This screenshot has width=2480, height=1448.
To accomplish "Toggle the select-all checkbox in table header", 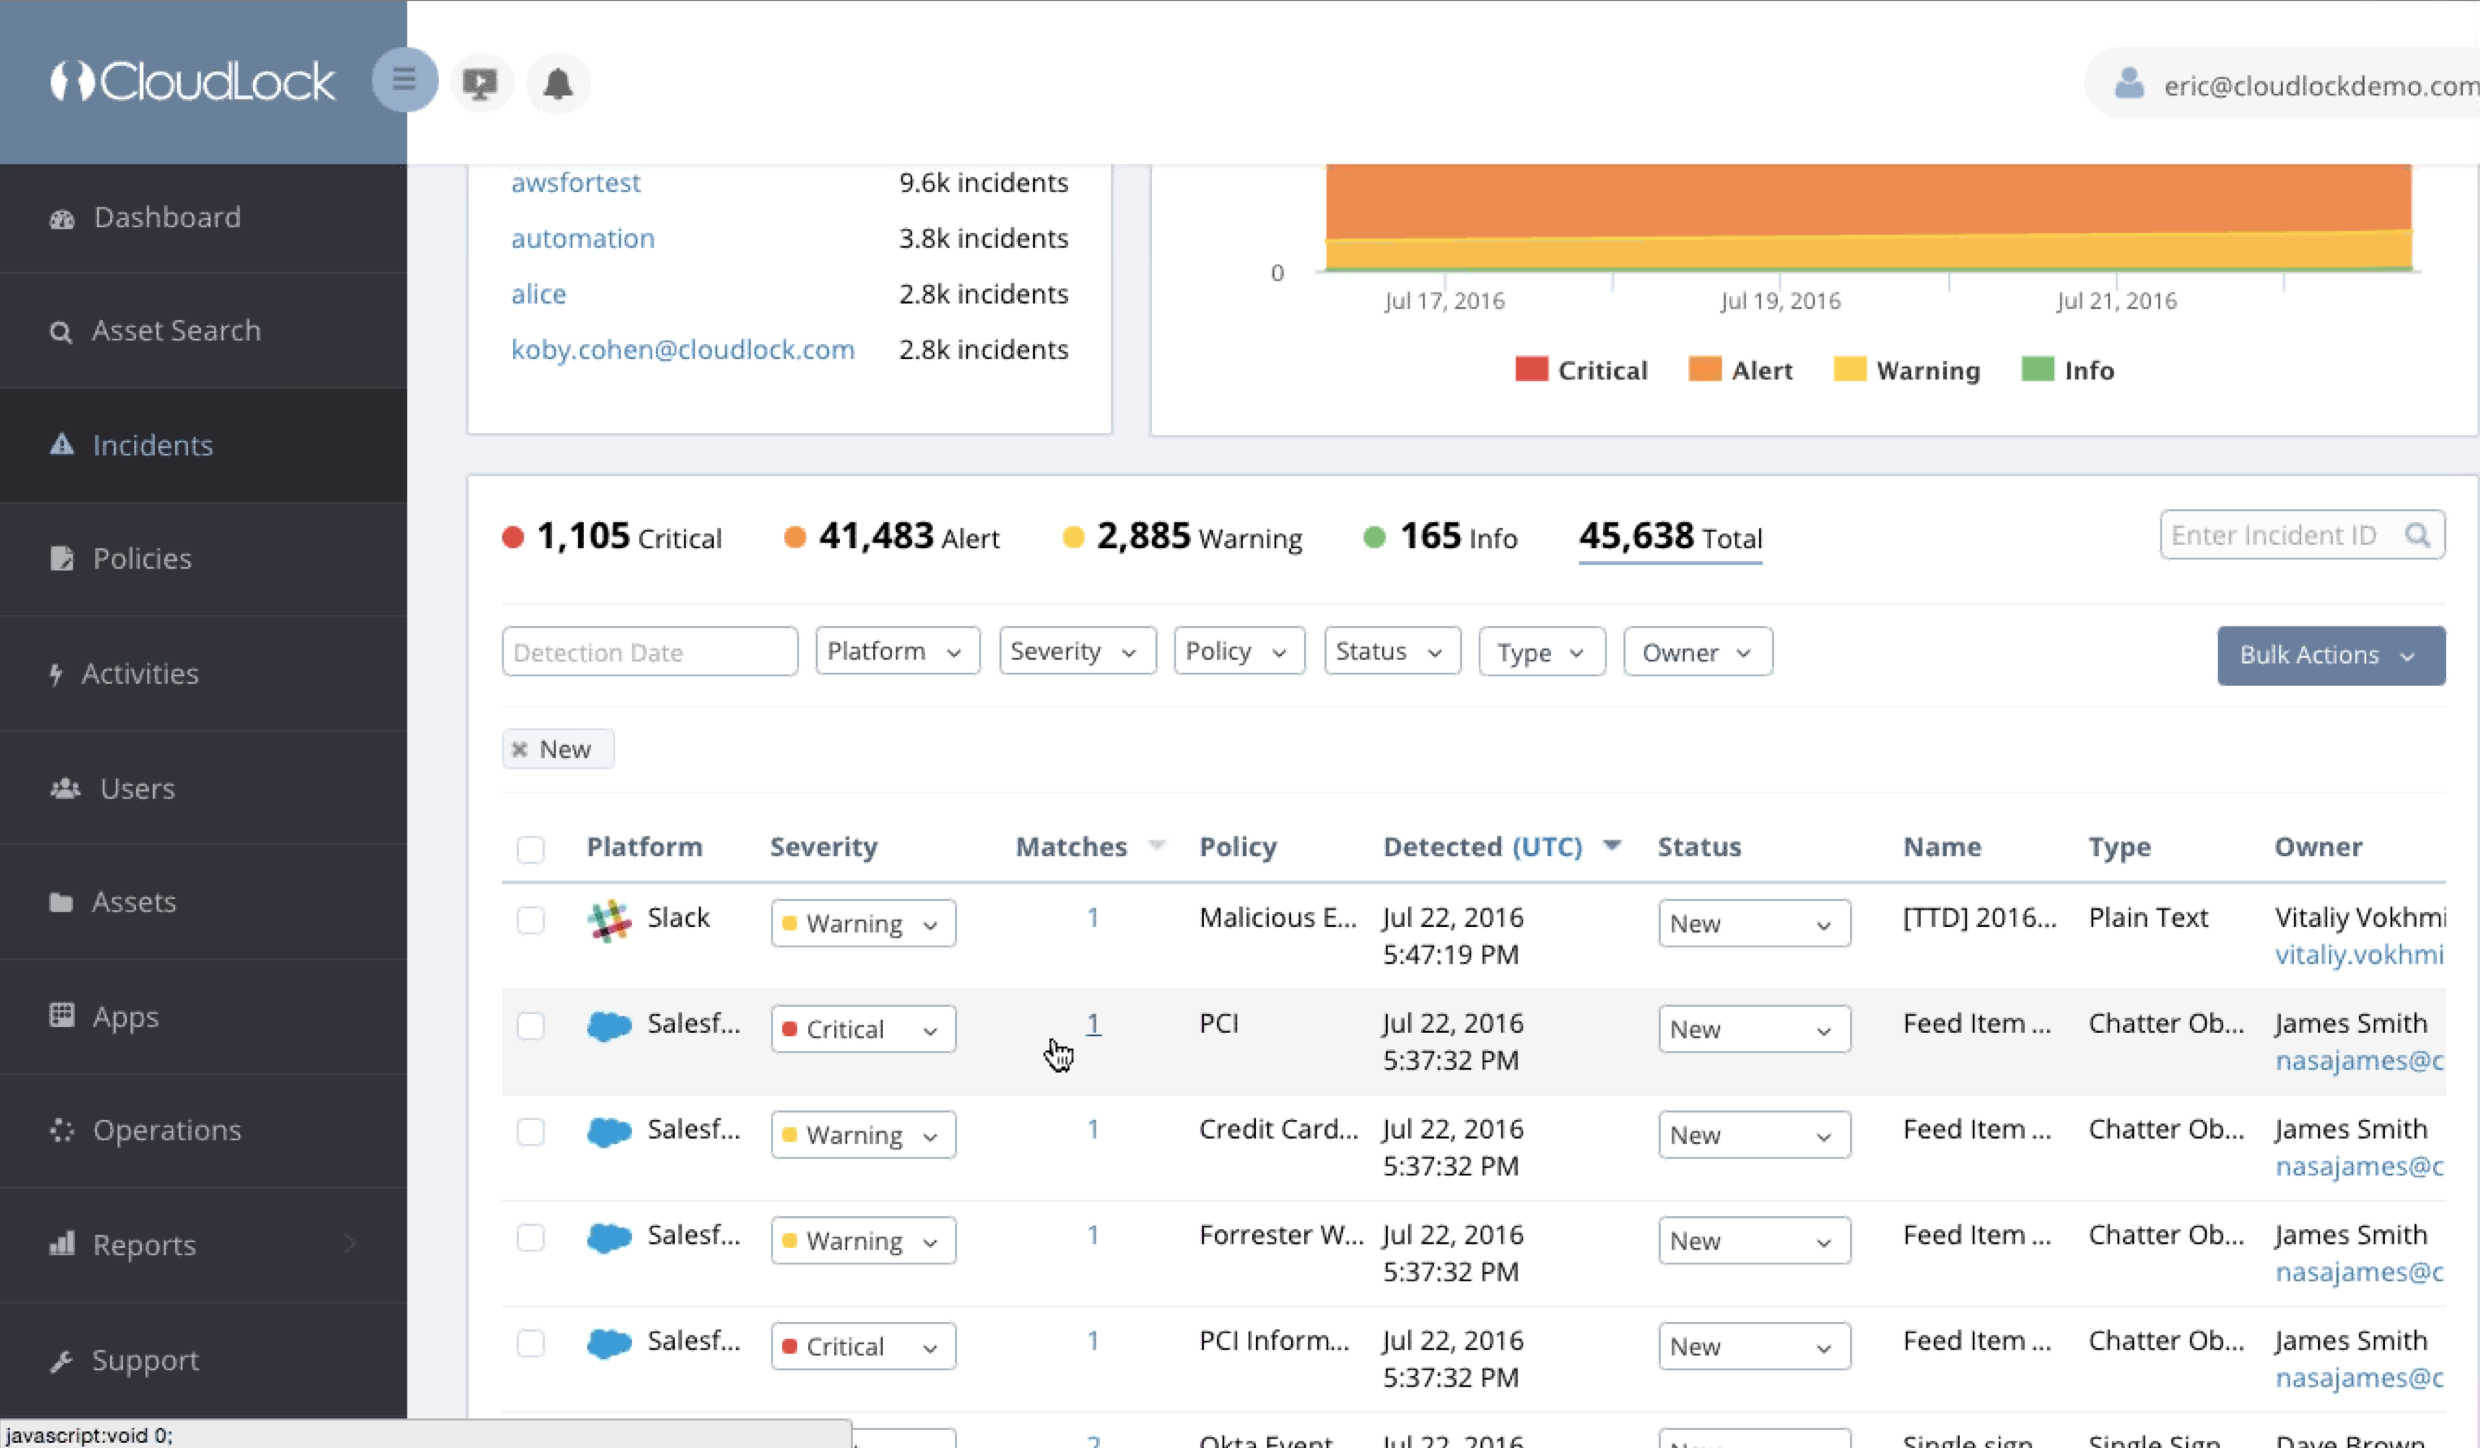I will point(531,849).
